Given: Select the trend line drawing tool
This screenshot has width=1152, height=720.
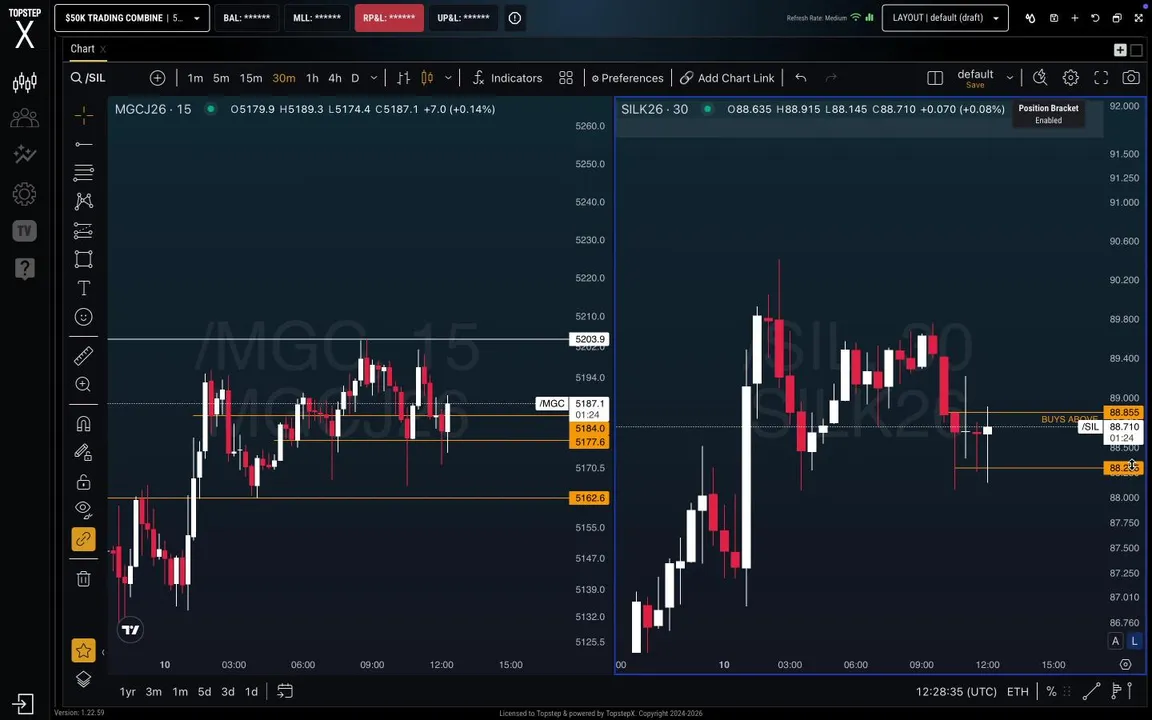Looking at the screenshot, I should (83, 144).
